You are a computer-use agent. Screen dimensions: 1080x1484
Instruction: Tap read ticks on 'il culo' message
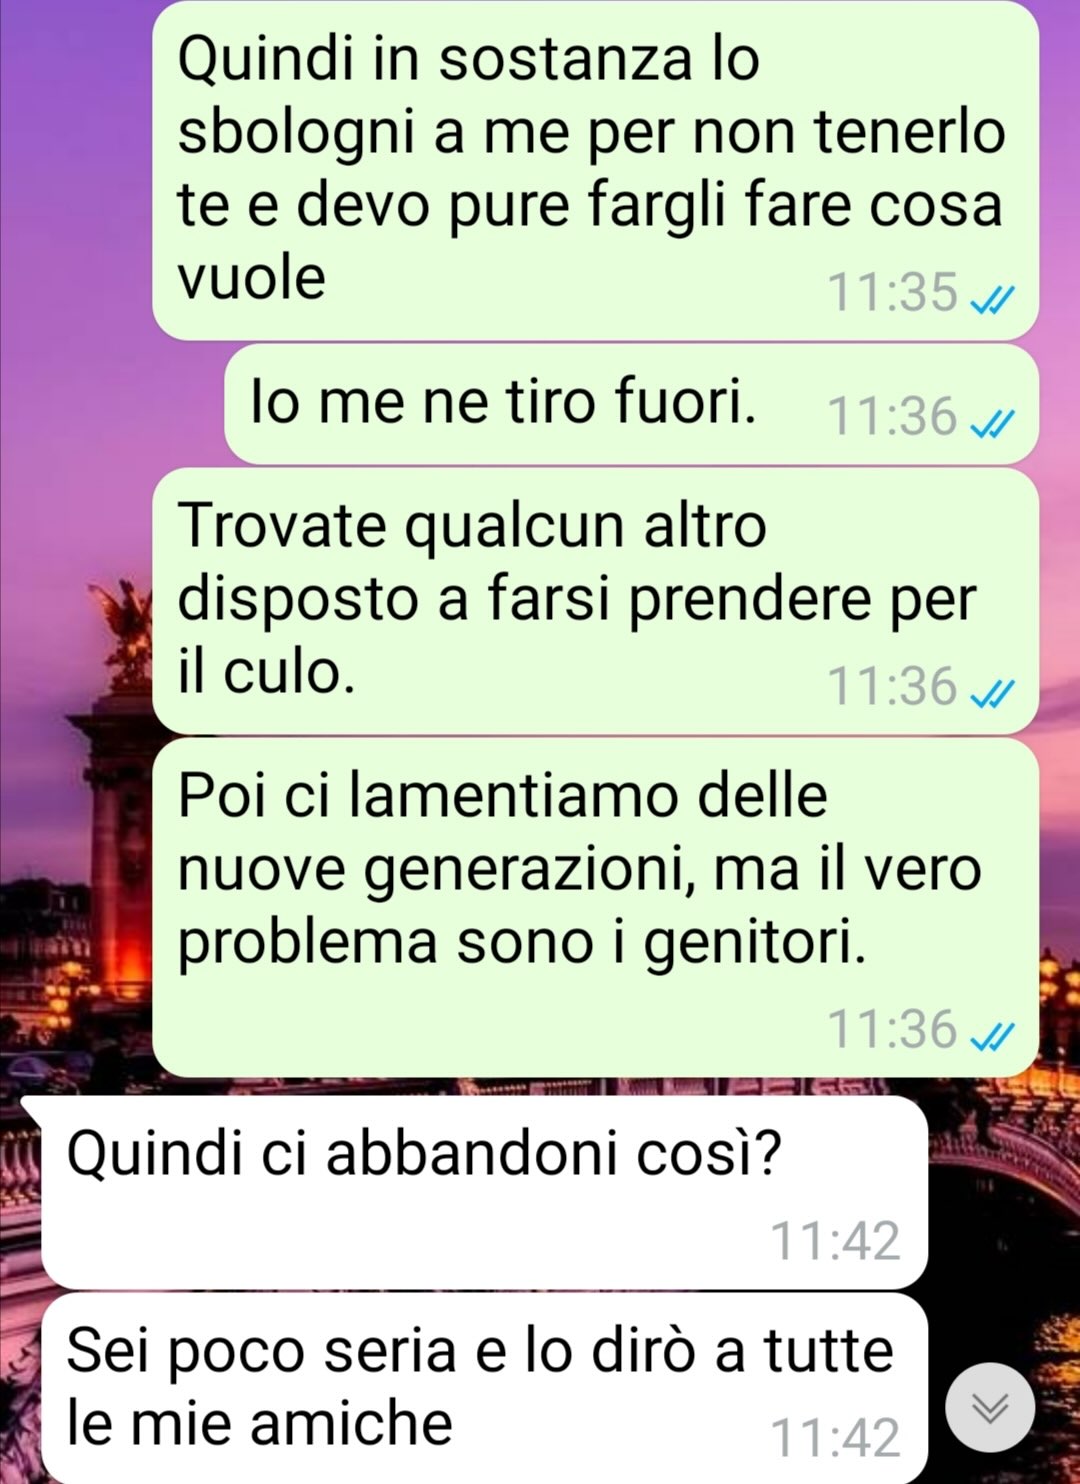click(993, 692)
